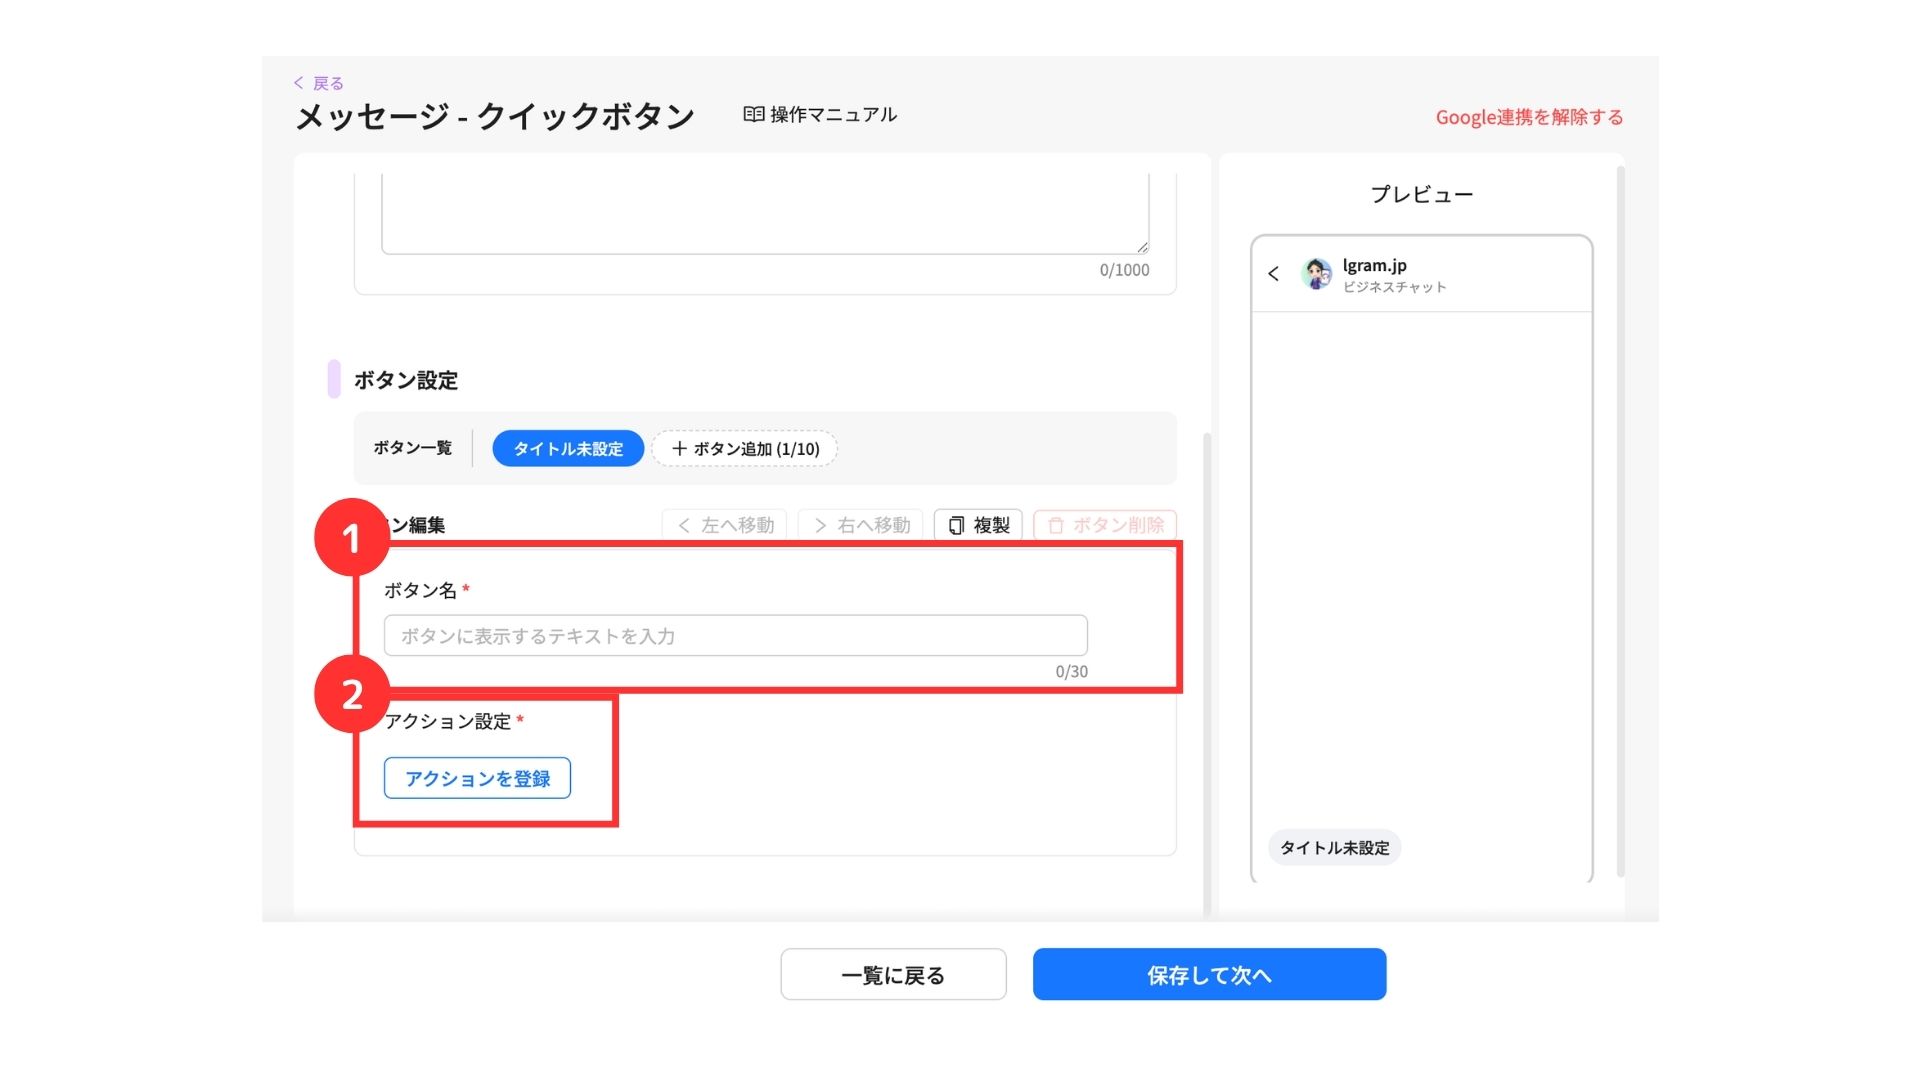The image size is (1920, 1080).
Task: Move button right with 右へ移動
Action: (x=861, y=525)
